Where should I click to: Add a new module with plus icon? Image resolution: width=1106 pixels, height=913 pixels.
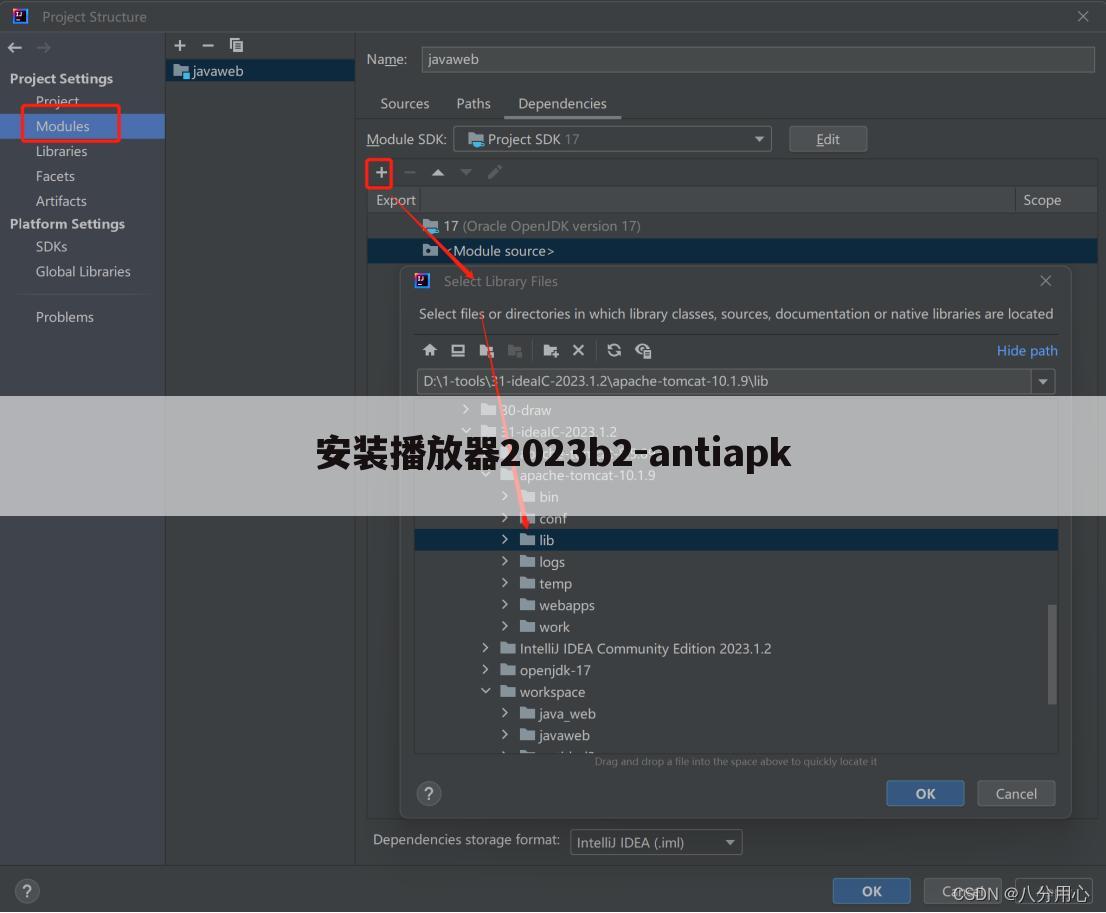pos(180,45)
